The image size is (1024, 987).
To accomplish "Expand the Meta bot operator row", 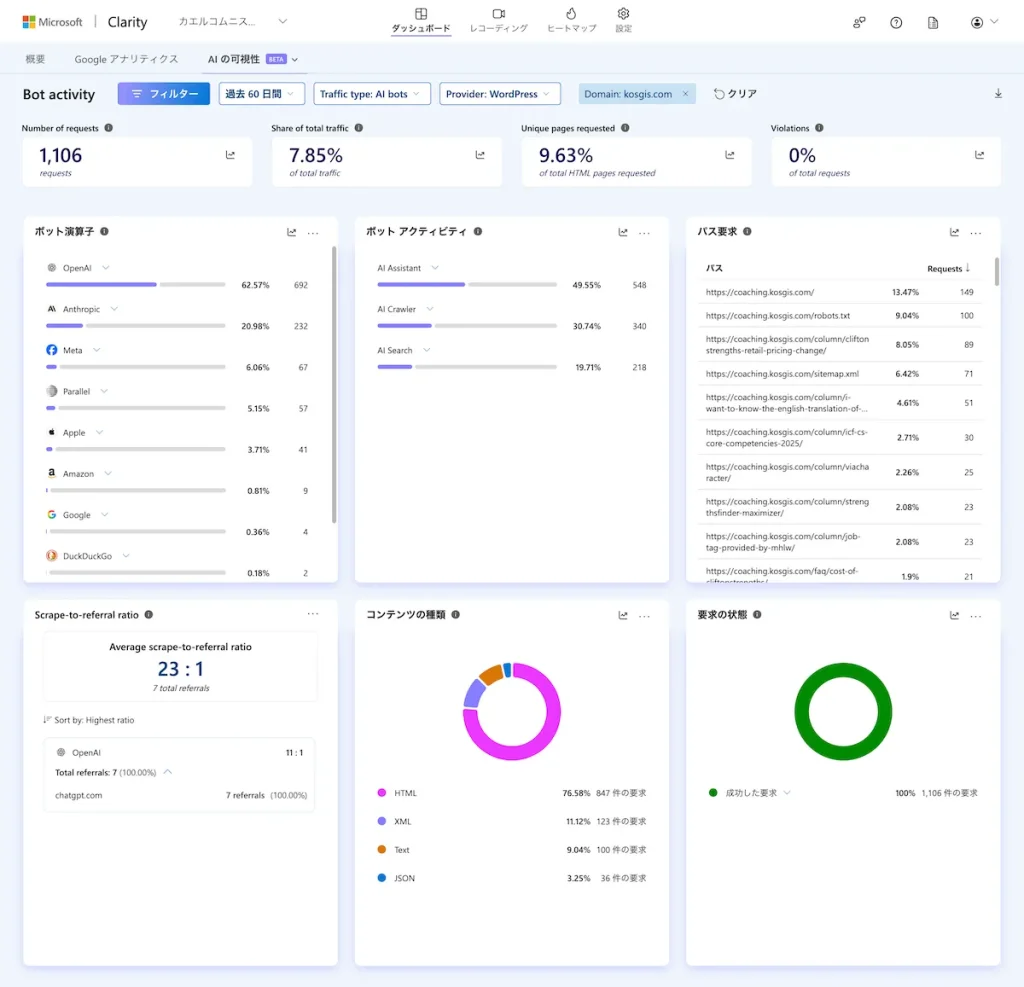I will pyautogui.click(x=97, y=350).
